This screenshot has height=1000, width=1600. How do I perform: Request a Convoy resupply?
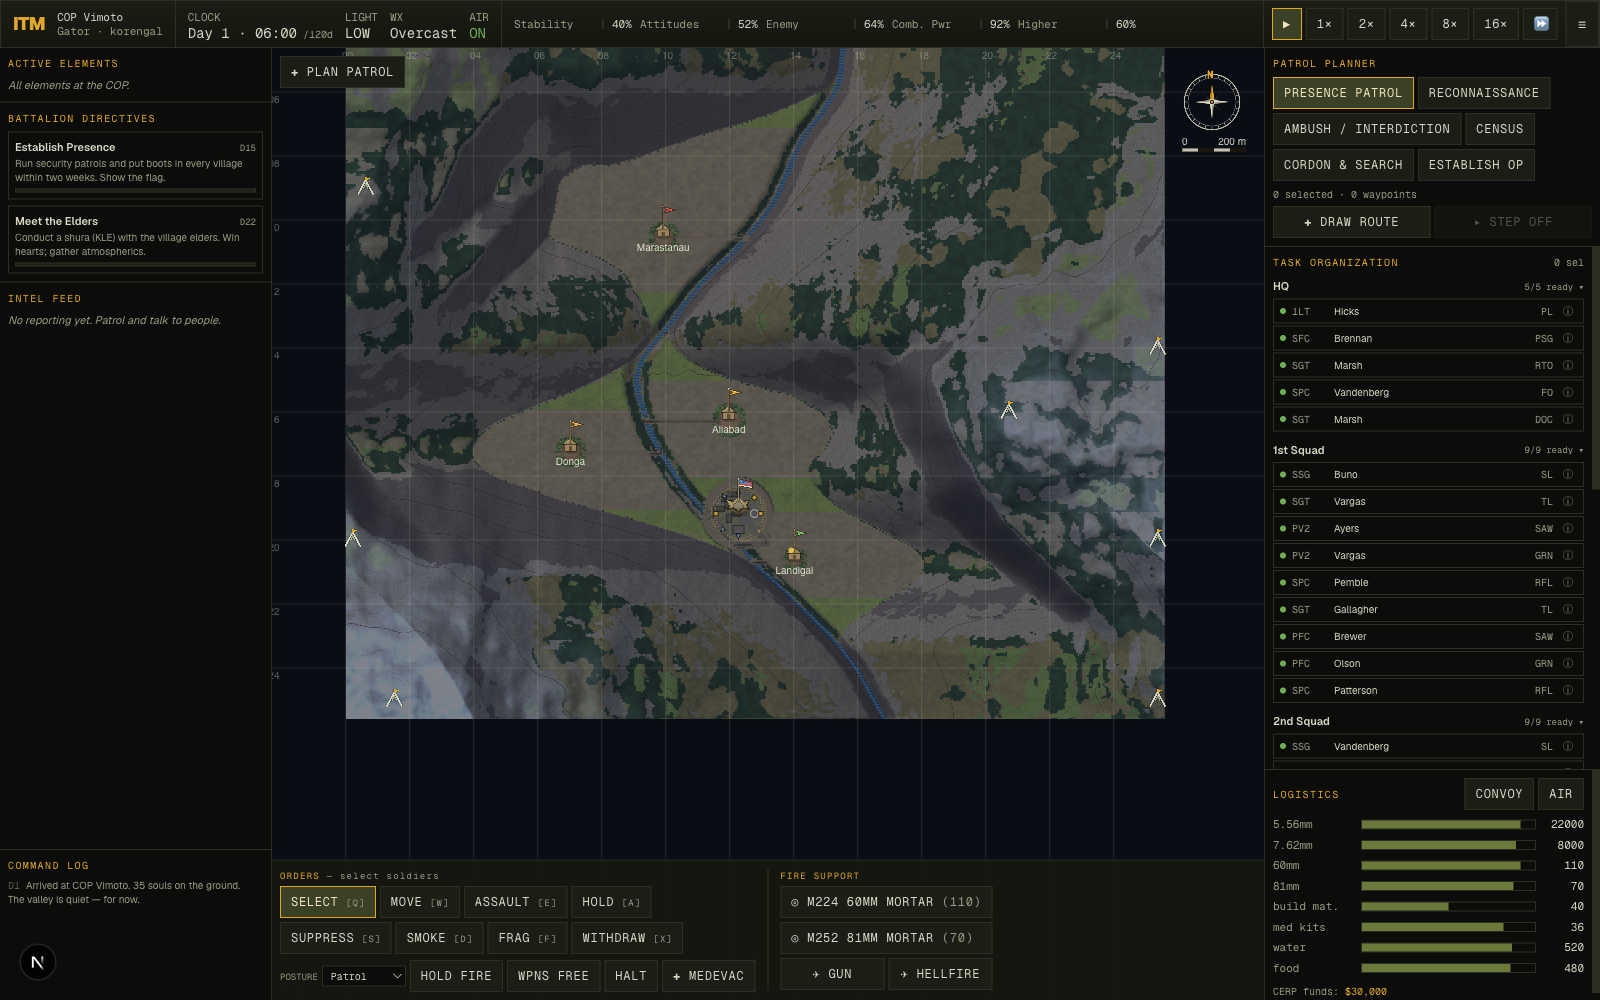tap(1498, 794)
